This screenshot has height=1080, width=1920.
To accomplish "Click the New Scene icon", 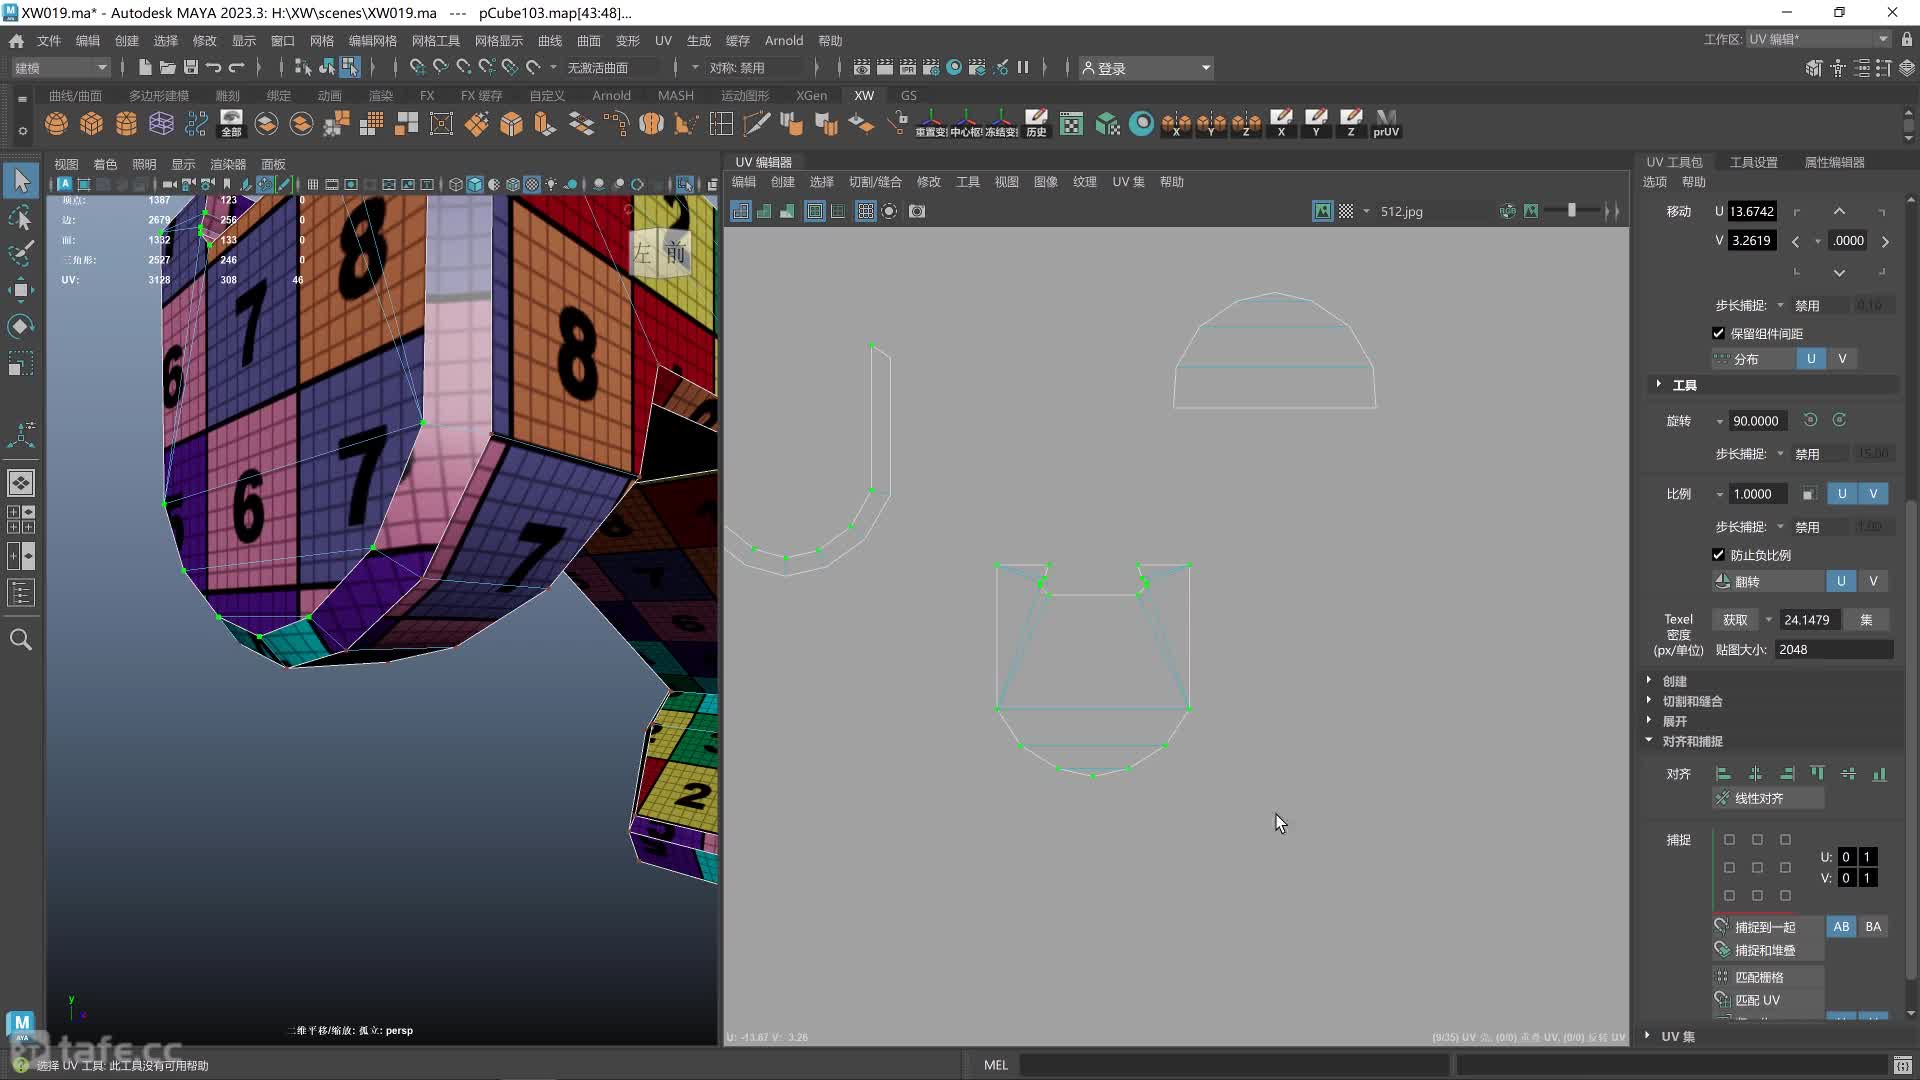I will click(145, 68).
